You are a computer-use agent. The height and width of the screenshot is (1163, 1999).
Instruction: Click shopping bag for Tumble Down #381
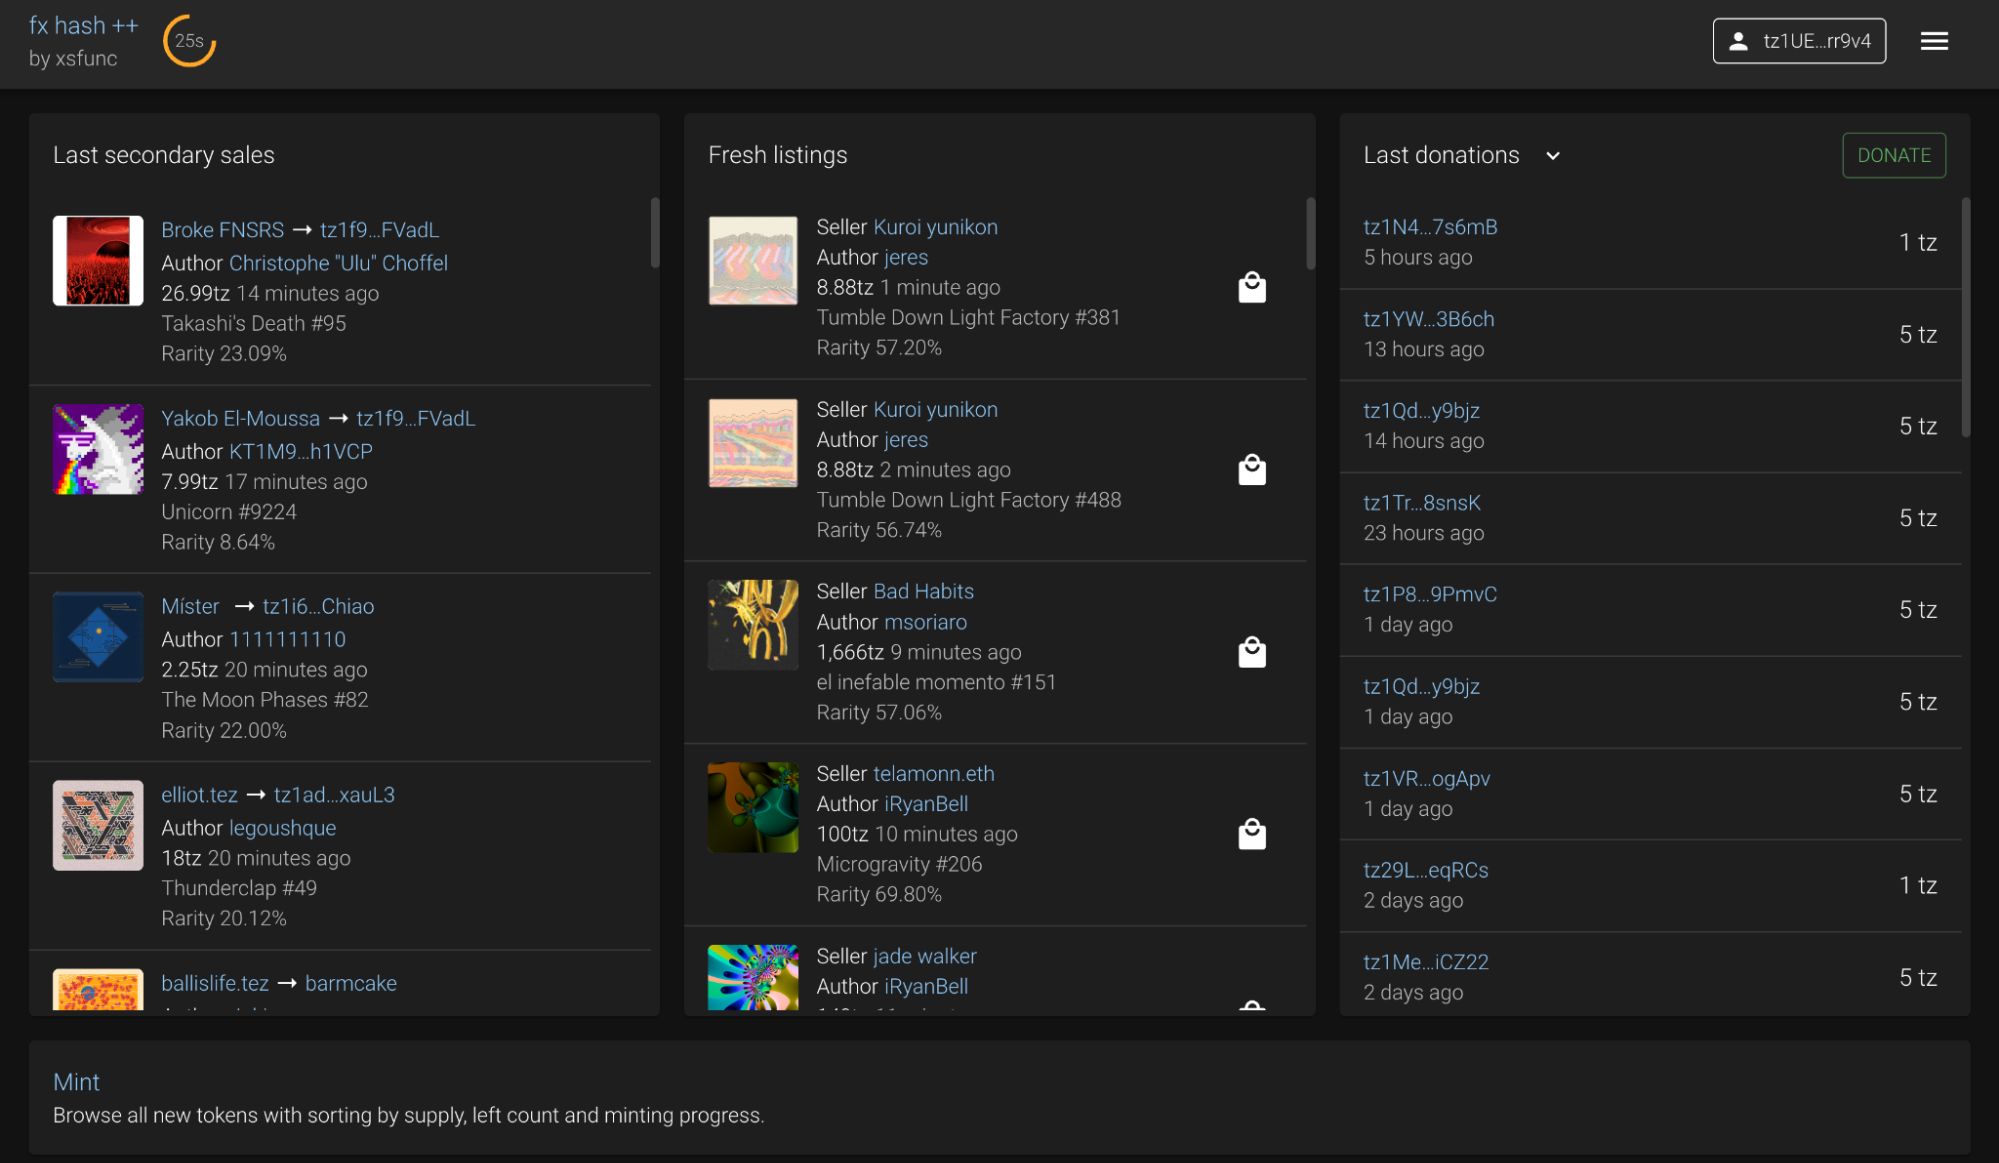[x=1251, y=288]
